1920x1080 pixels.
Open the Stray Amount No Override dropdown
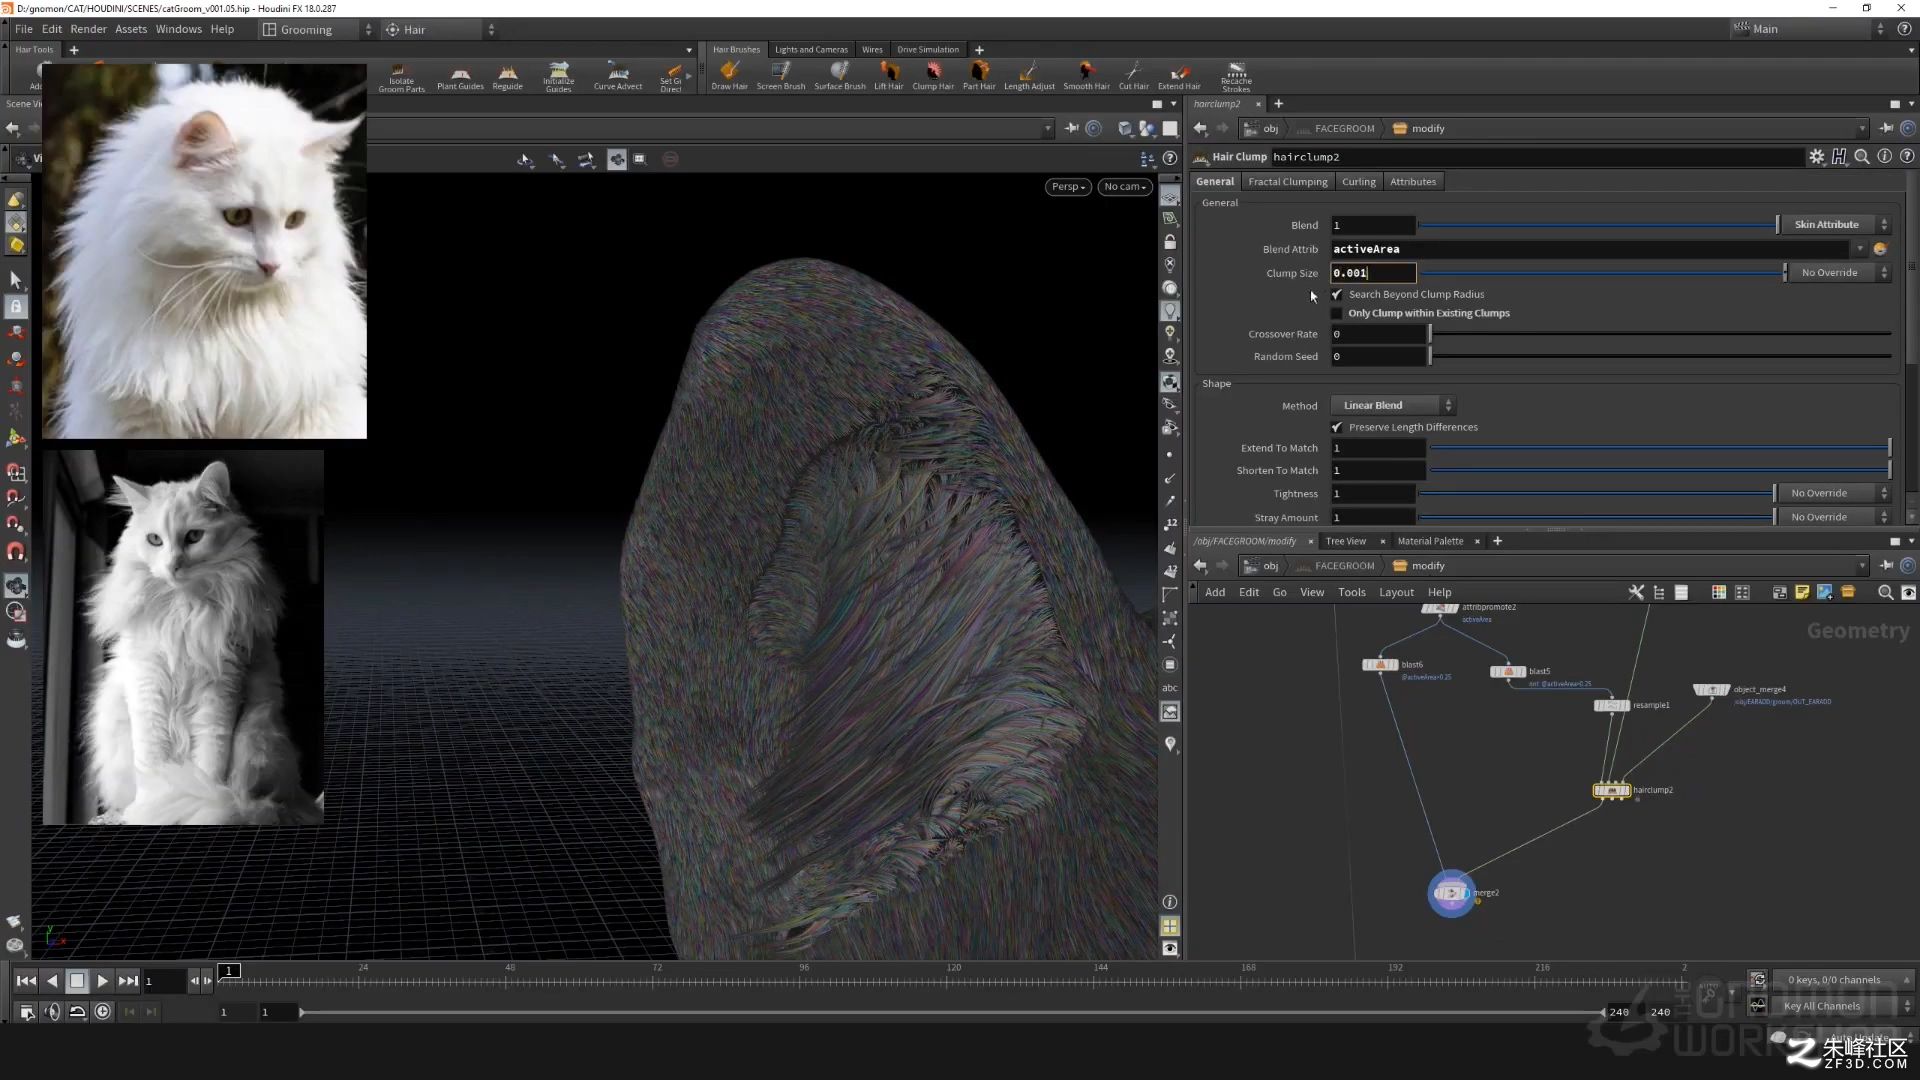pyautogui.click(x=1834, y=518)
